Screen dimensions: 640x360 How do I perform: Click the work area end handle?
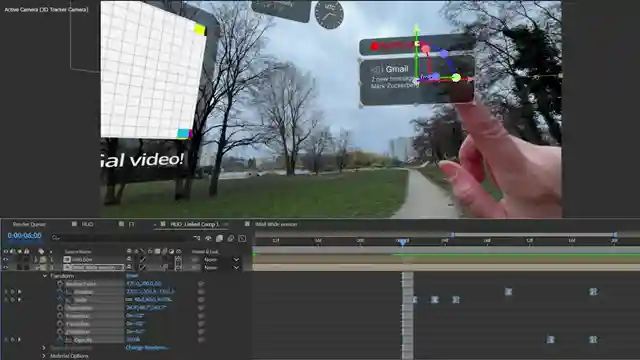(x=615, y=235)
